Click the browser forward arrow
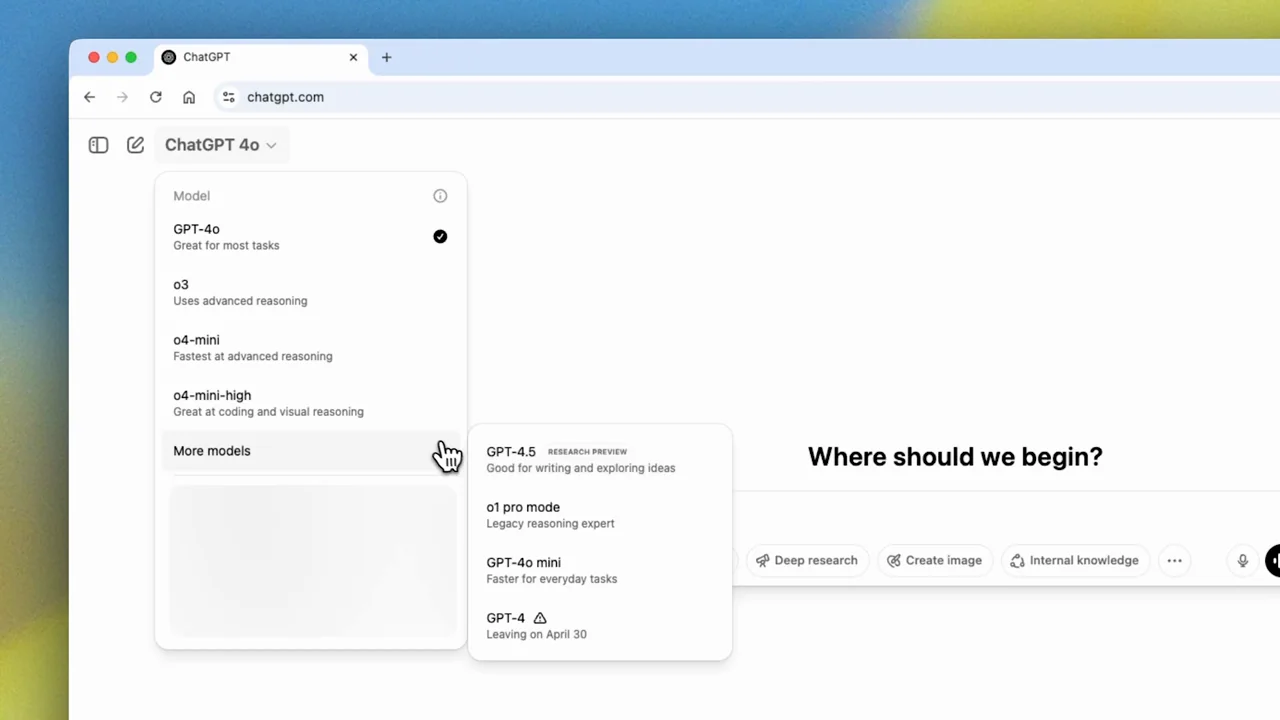1280x720 pixels. [123, 97]
